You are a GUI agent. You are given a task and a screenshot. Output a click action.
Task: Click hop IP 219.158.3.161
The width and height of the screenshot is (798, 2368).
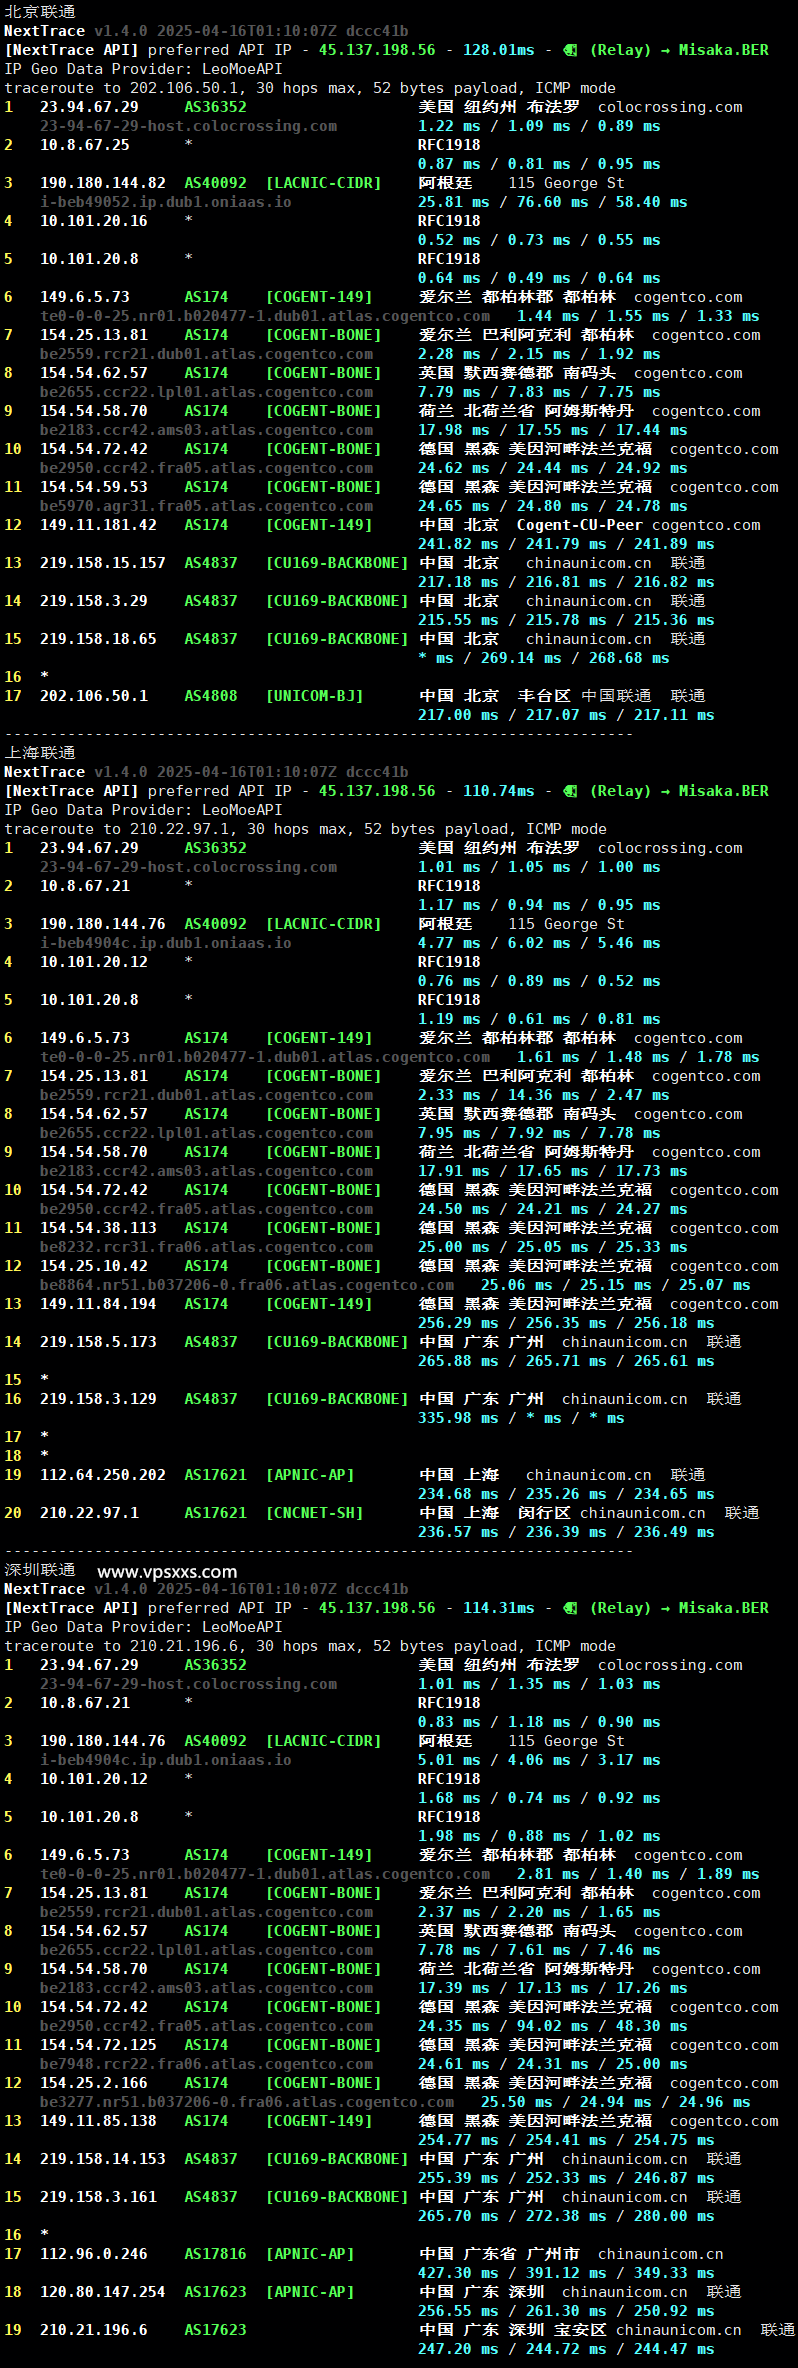[98, 2197]
